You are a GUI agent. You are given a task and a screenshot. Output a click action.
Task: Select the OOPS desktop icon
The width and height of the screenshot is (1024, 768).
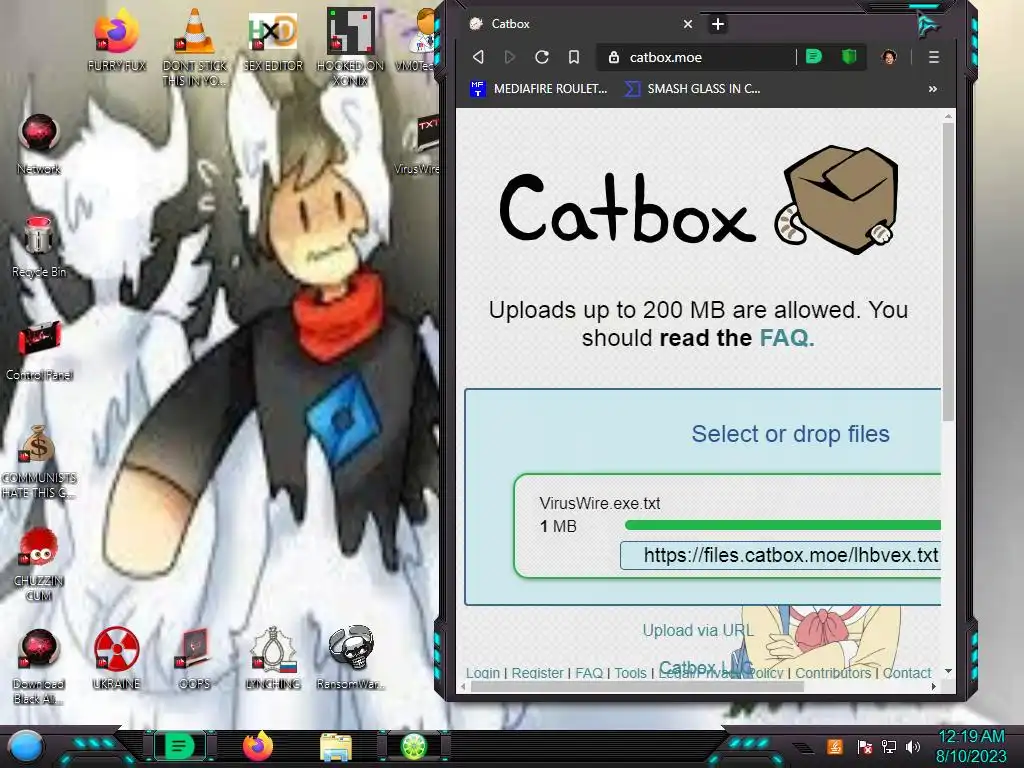coord(195,658)
